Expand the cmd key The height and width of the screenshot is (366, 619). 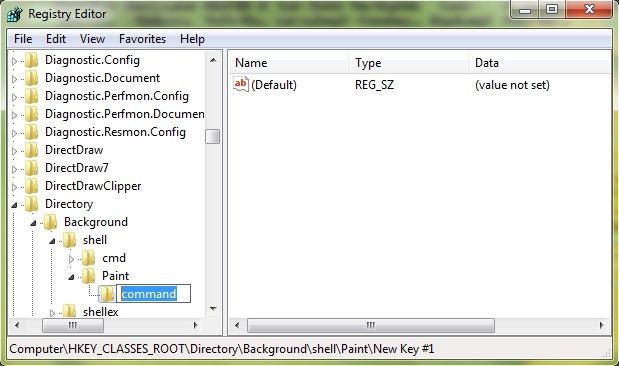pos(71,259)
